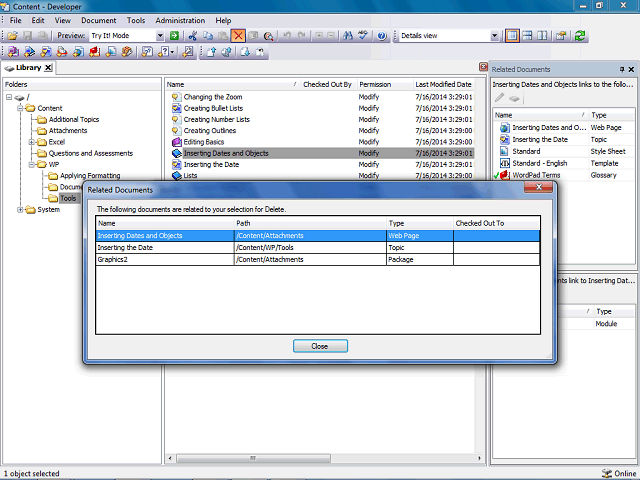Viewport: 640px width, 480px height.
Task: Select the single pane layout toggle
Action: (512, 36)
